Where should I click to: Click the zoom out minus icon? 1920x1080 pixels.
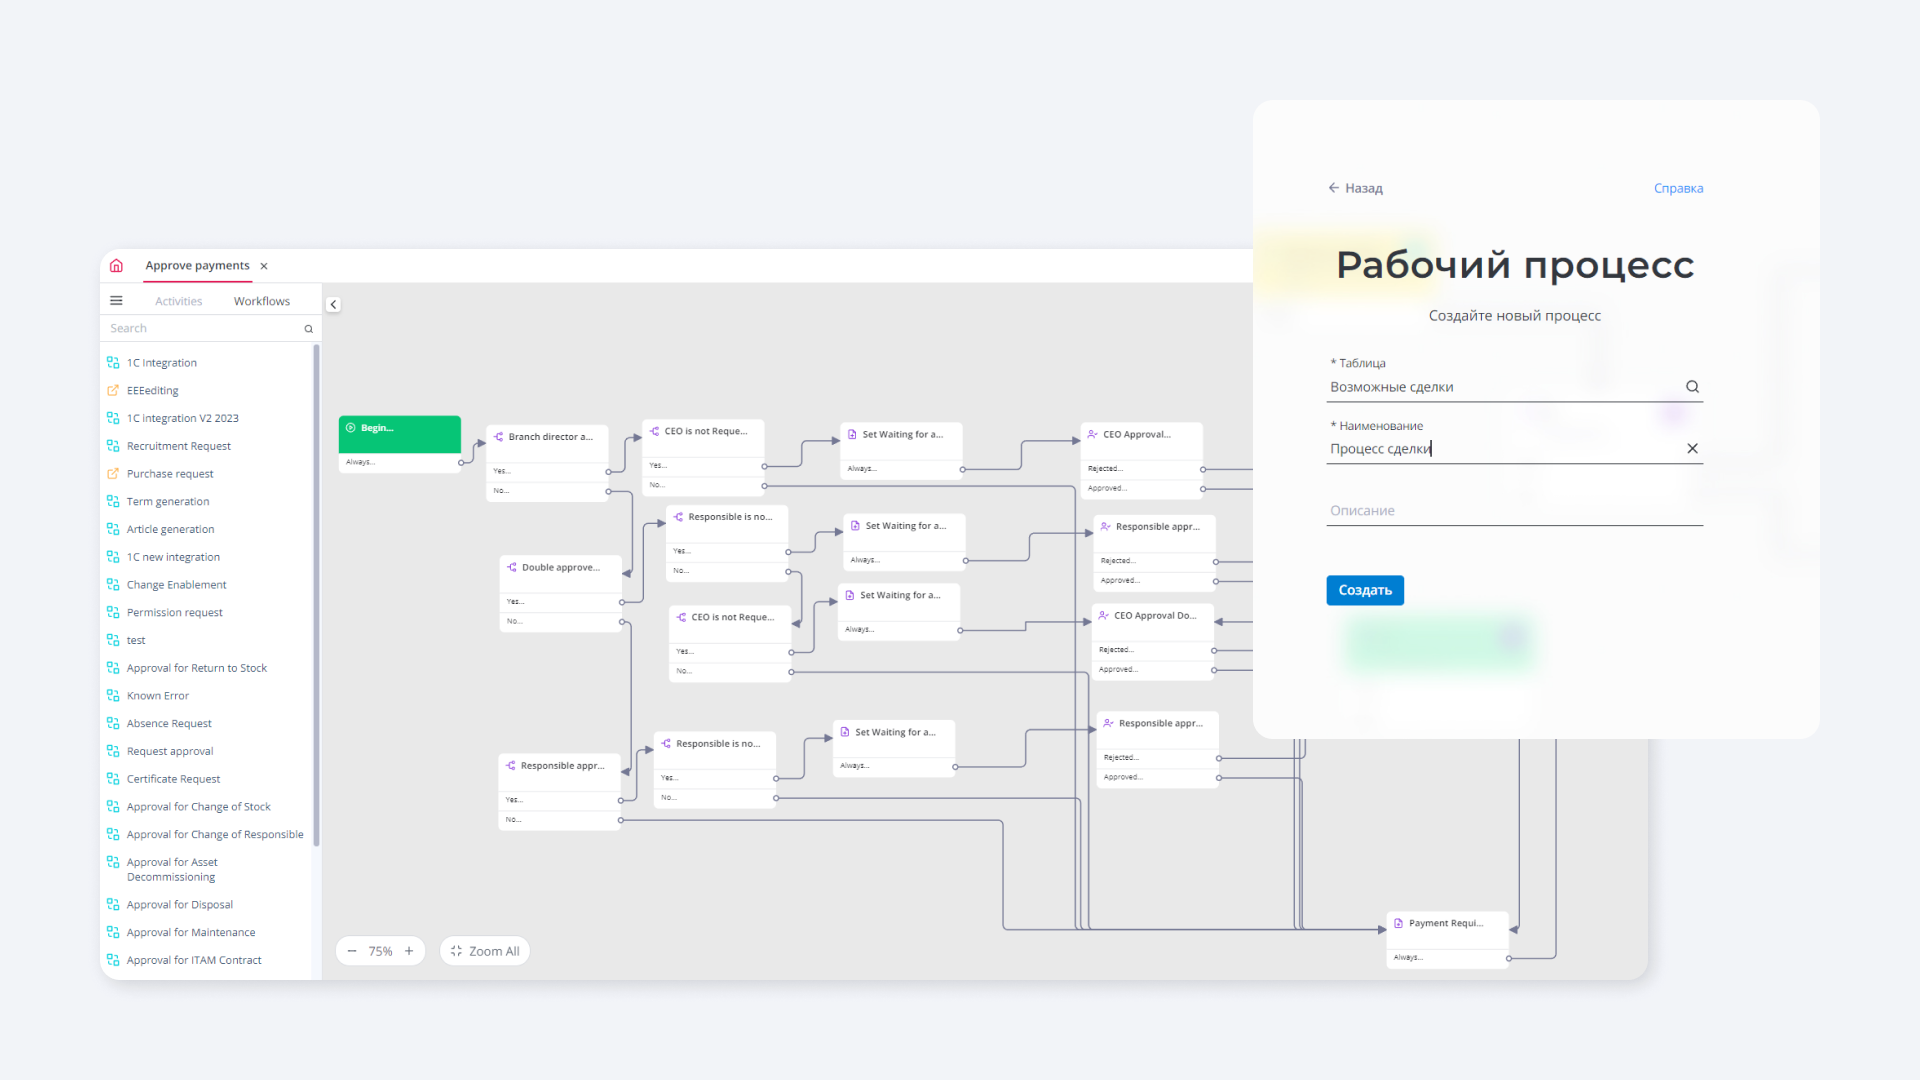point(351,951)
